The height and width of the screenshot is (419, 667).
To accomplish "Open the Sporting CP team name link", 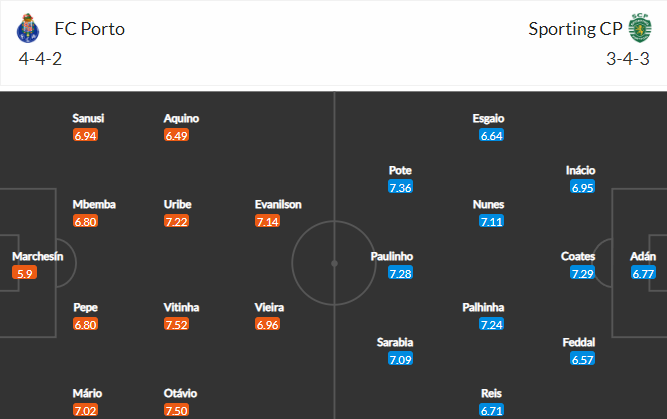I will click(x=575, y=29).
